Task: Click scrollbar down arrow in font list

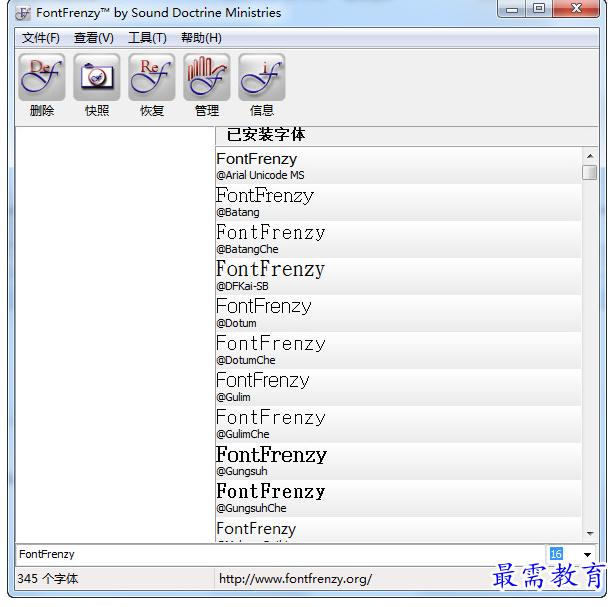Action: [x=590, y=534]
